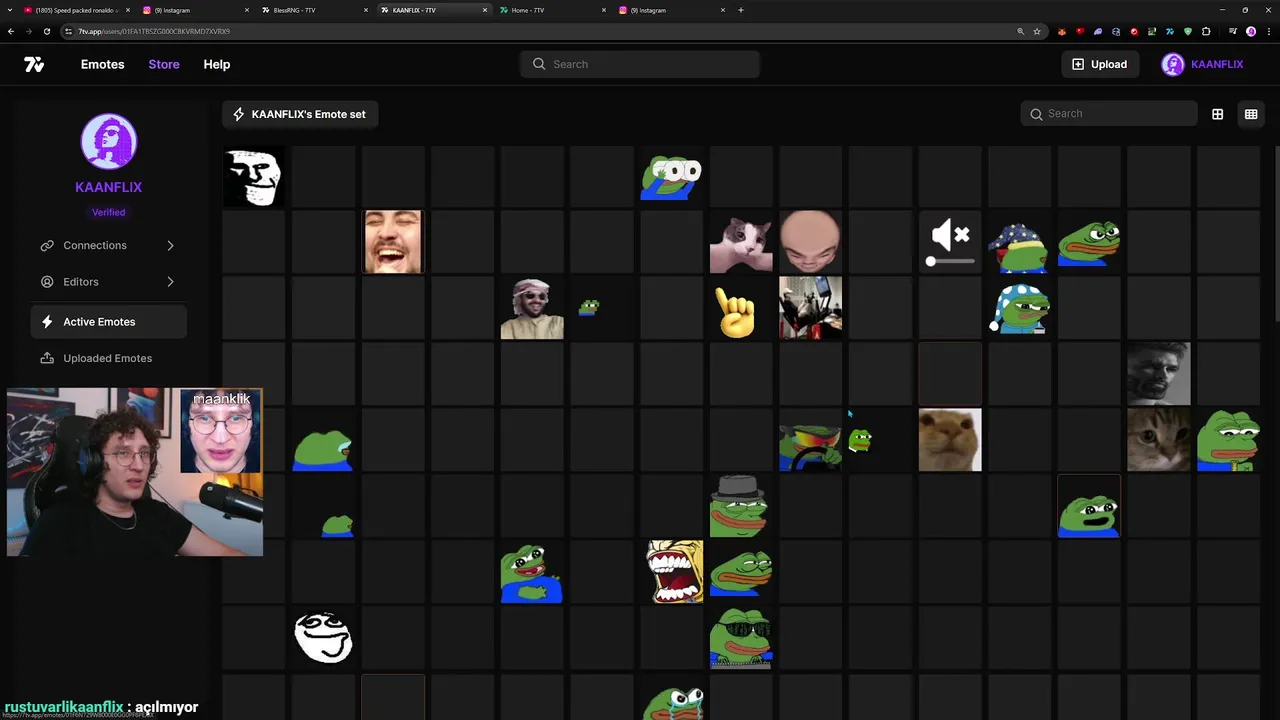
Task: Open the Emotes nav item
Action: click(x=102, y=64)
